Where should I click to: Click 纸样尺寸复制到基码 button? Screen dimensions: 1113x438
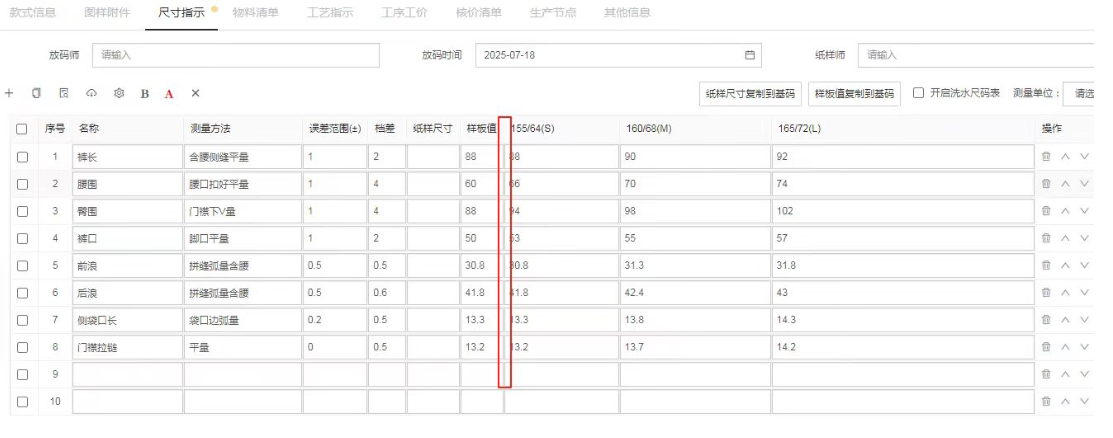click(x=750, y=93)
